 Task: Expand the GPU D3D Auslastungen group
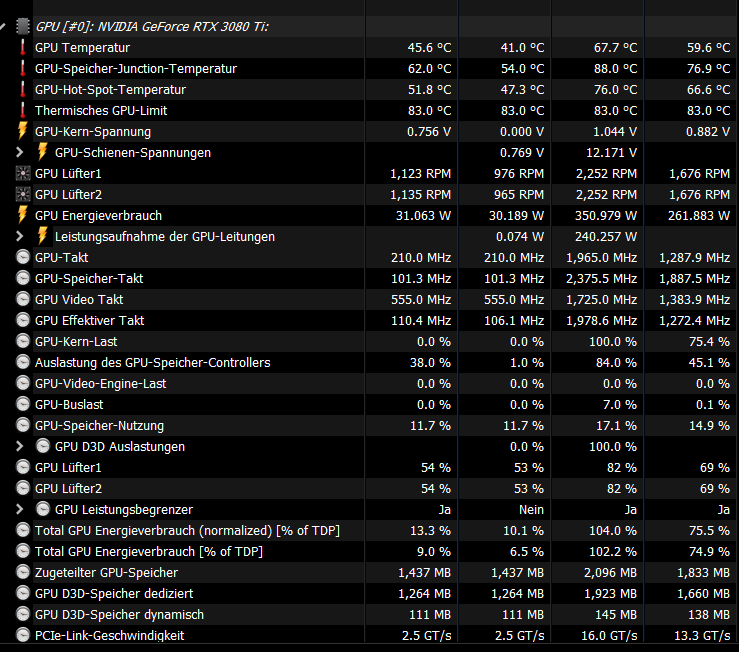[19, 446]
